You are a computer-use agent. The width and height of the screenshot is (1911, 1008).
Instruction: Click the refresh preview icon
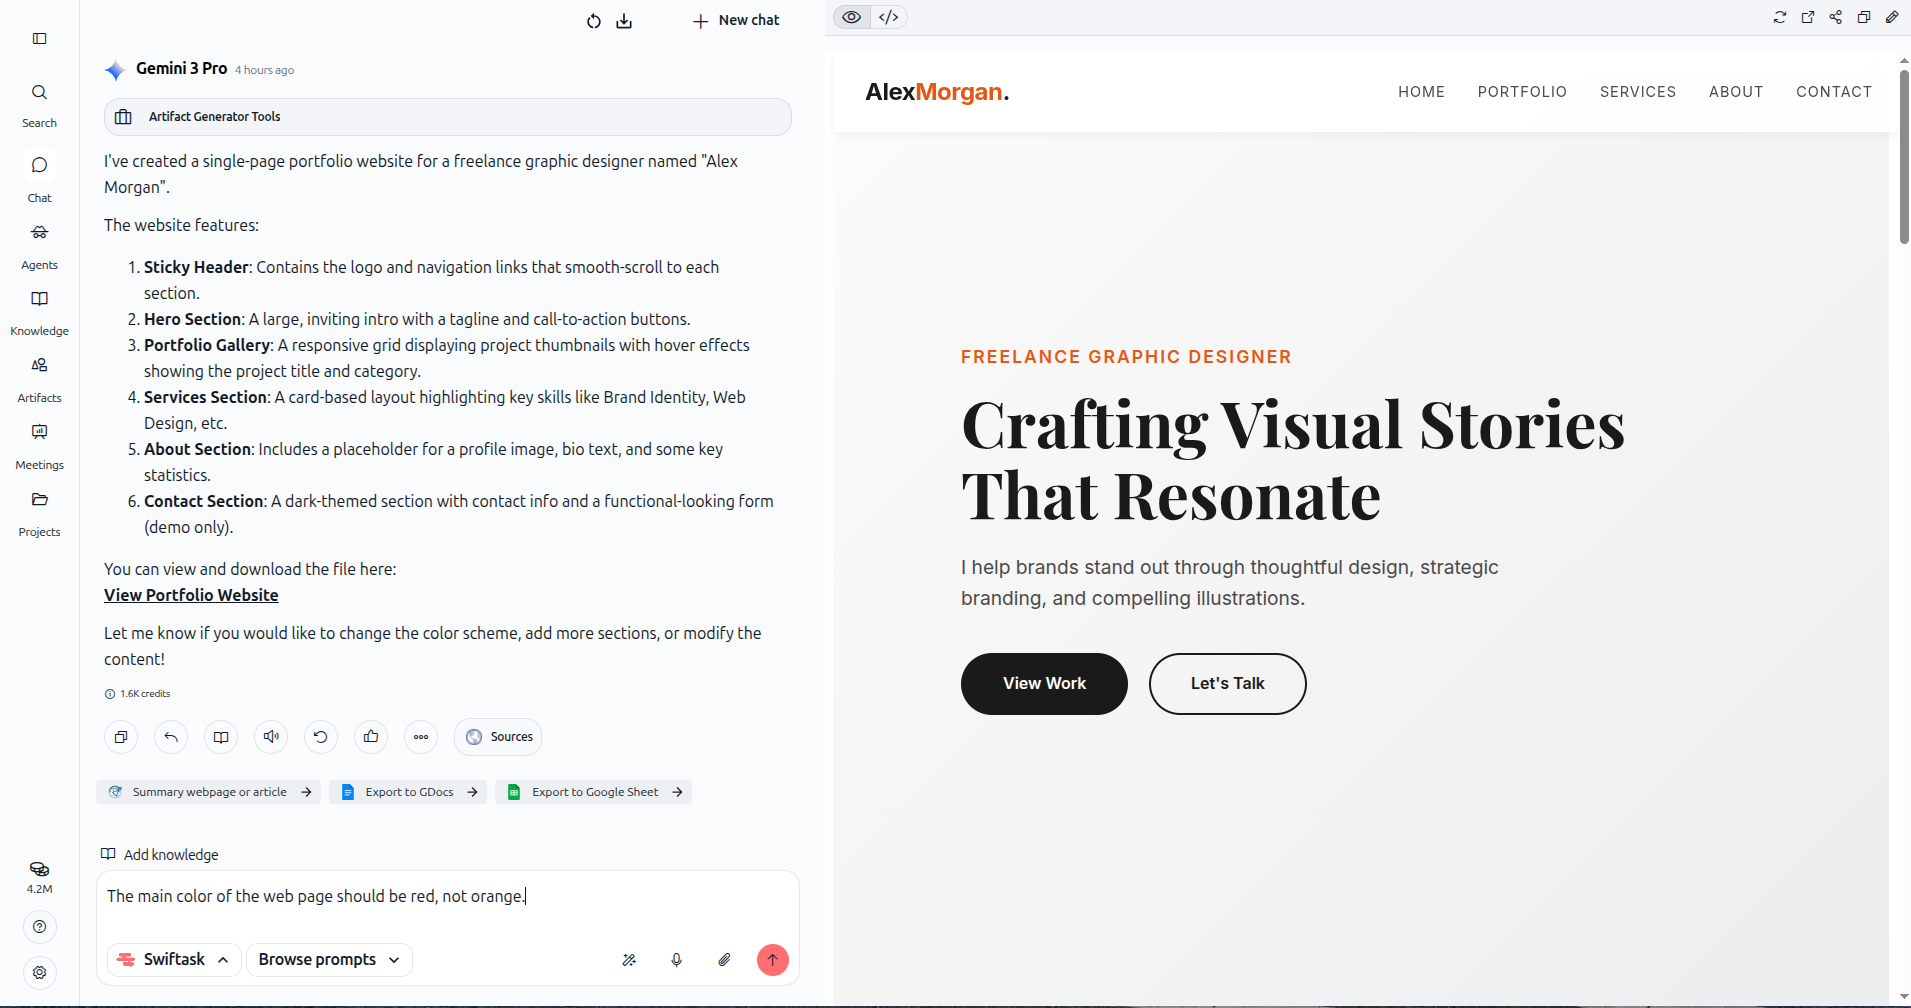point(1780,17)
